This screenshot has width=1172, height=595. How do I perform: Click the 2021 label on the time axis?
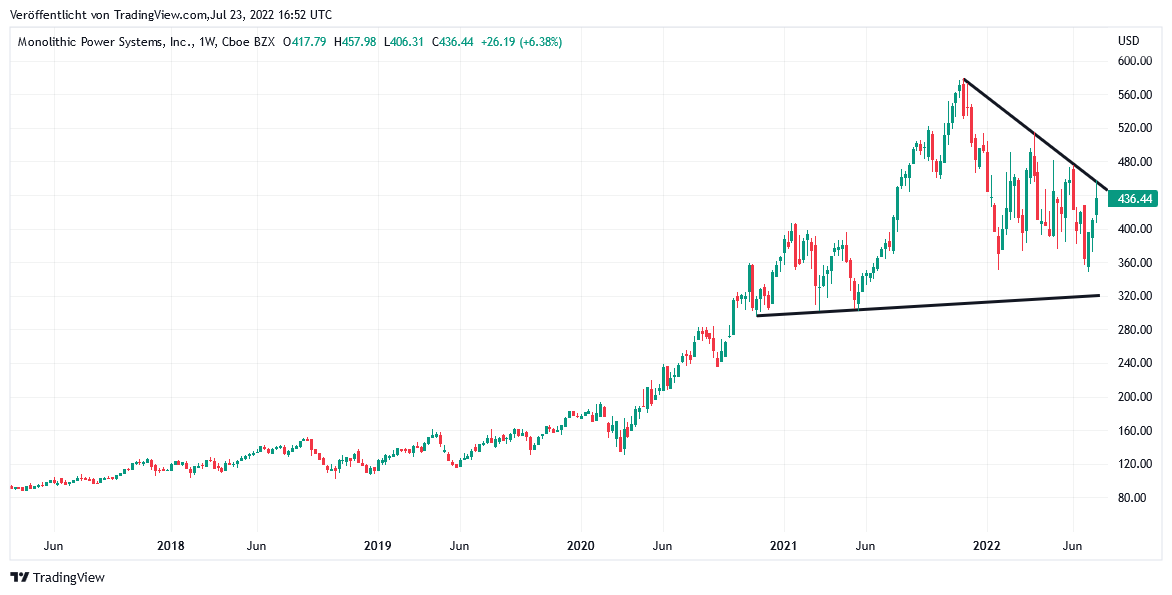[784, 546]
